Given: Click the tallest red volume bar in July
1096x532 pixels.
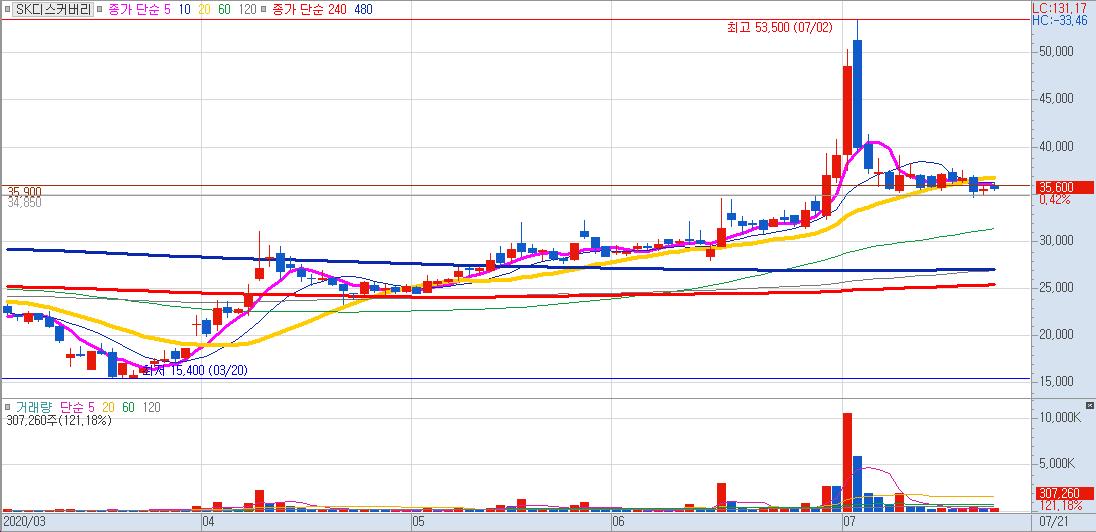Looking at the screenshot, I should tap(847, 462).
